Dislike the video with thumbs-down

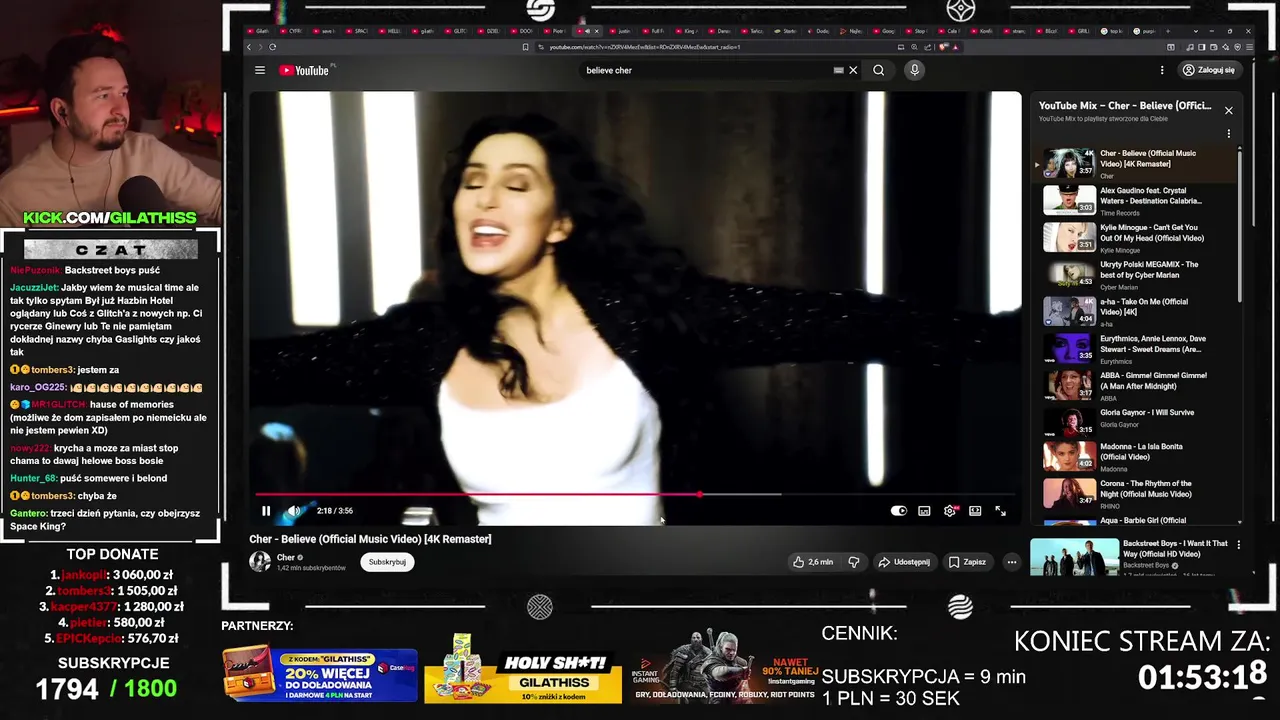coord(853,562)
